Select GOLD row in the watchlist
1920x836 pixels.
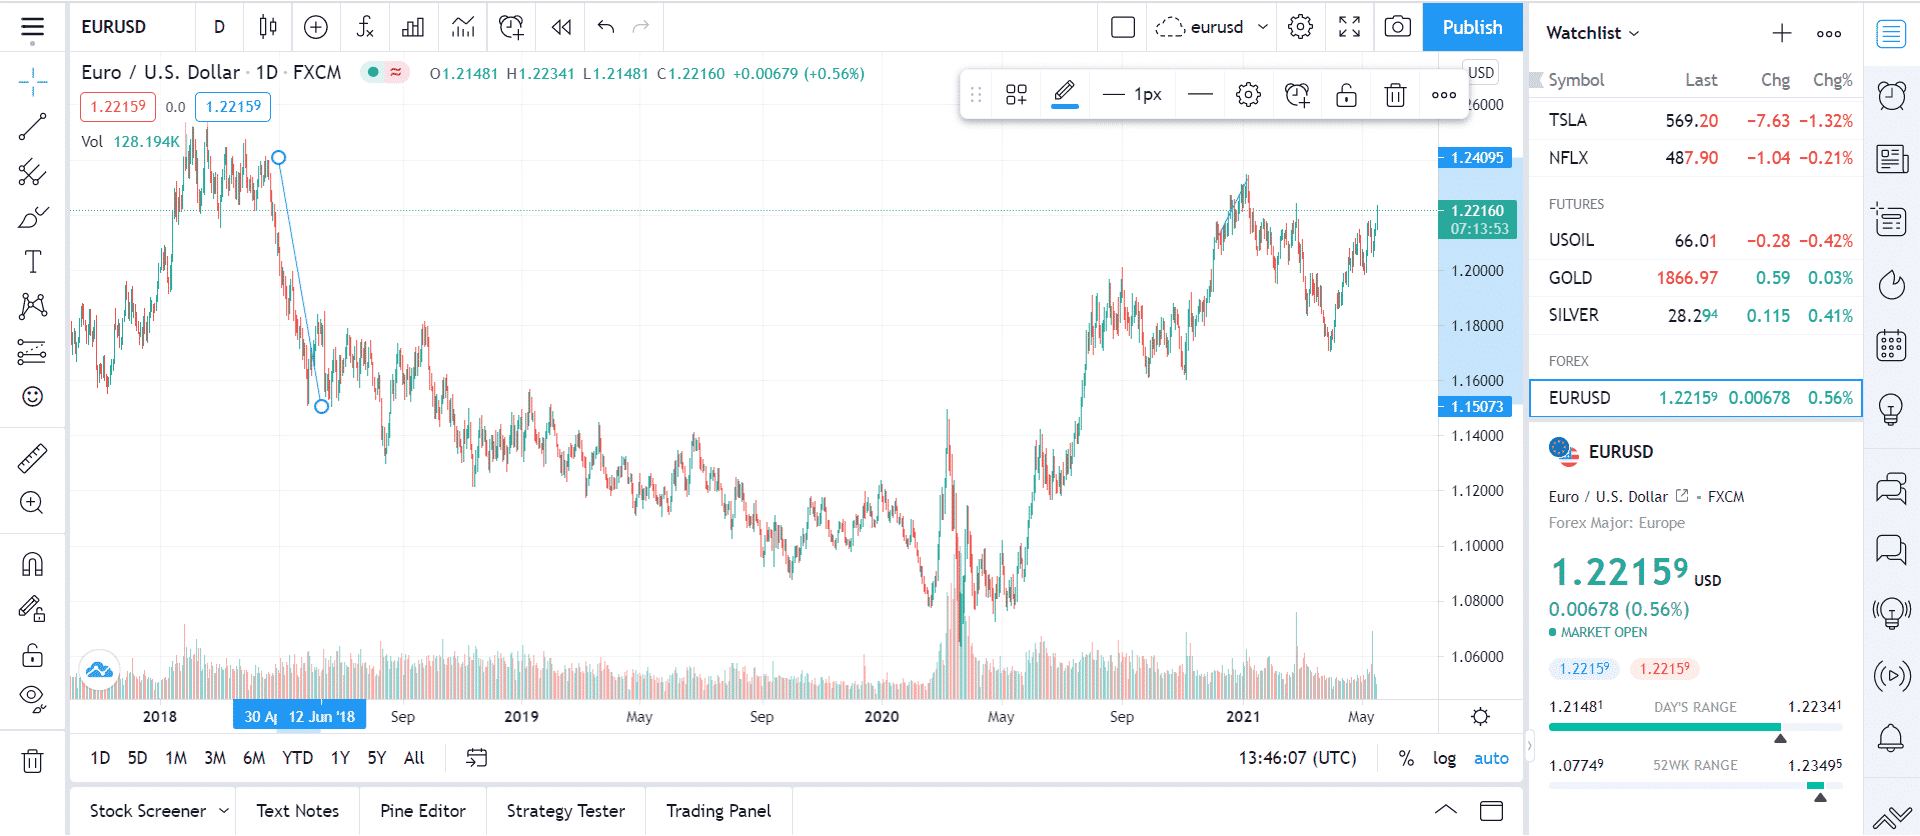click(1696, 277)
